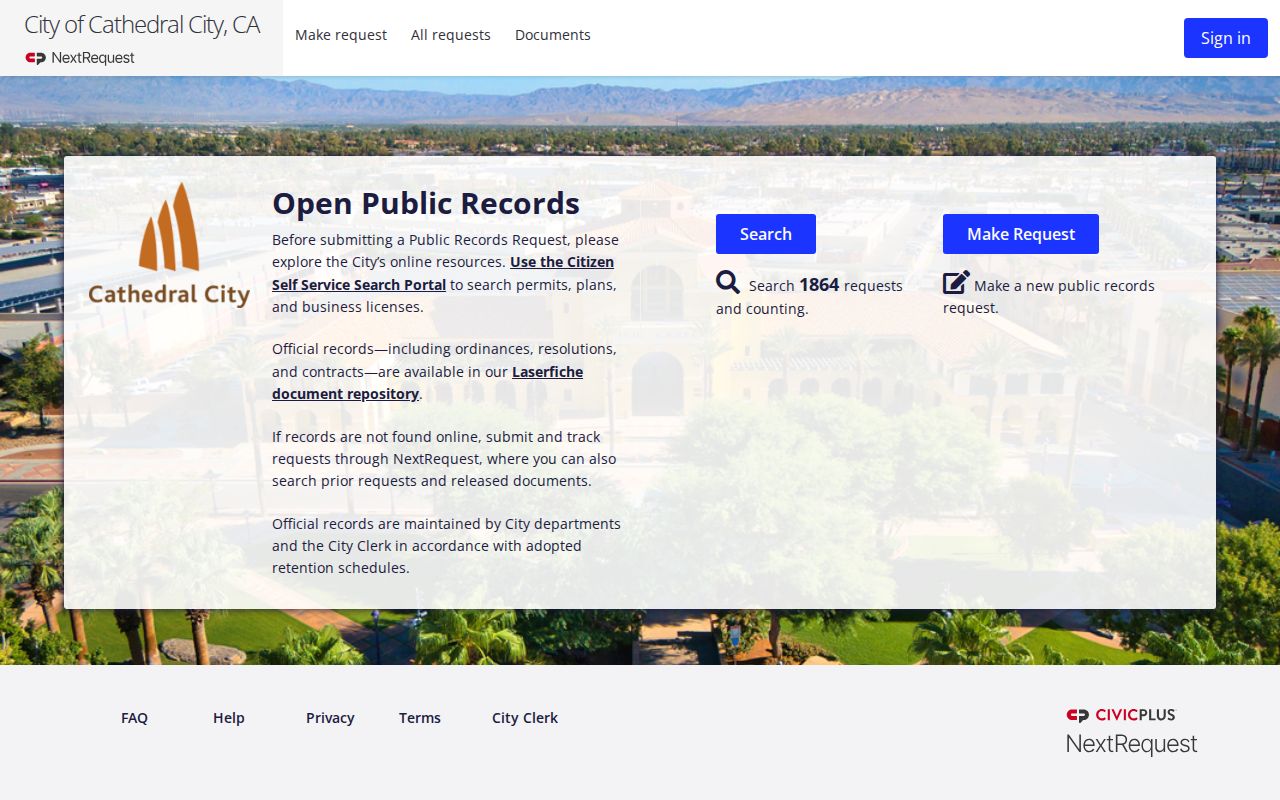Open the Make request menu item
The height and width of the screenshot is (800, 1280).
(x=341, y=35)
